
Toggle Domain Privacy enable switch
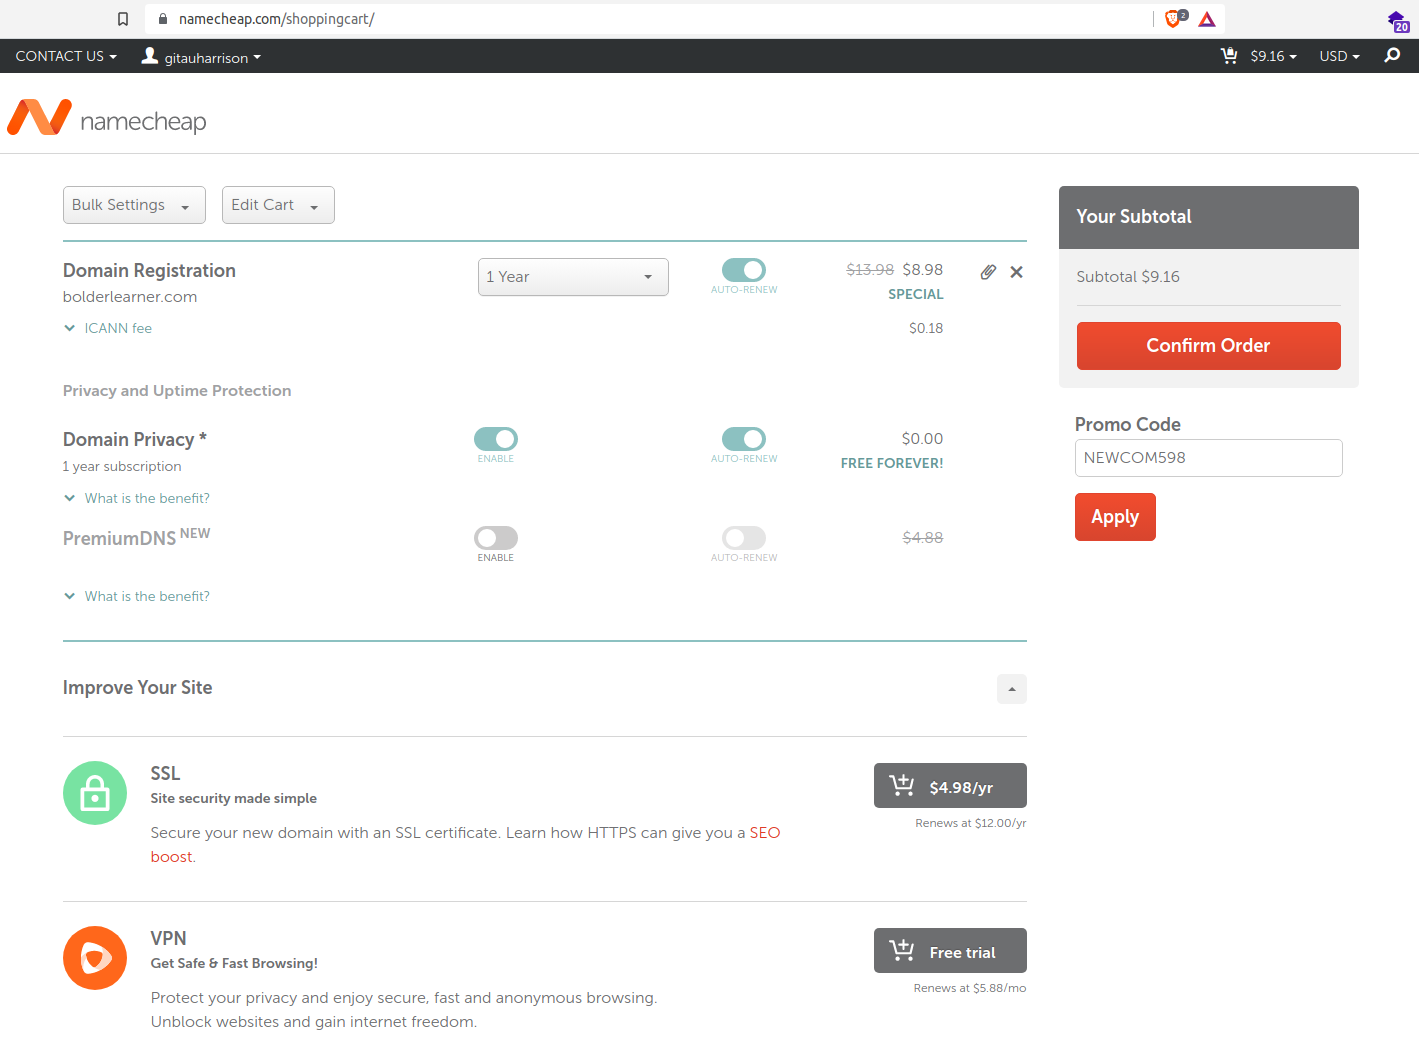[496, 439]
